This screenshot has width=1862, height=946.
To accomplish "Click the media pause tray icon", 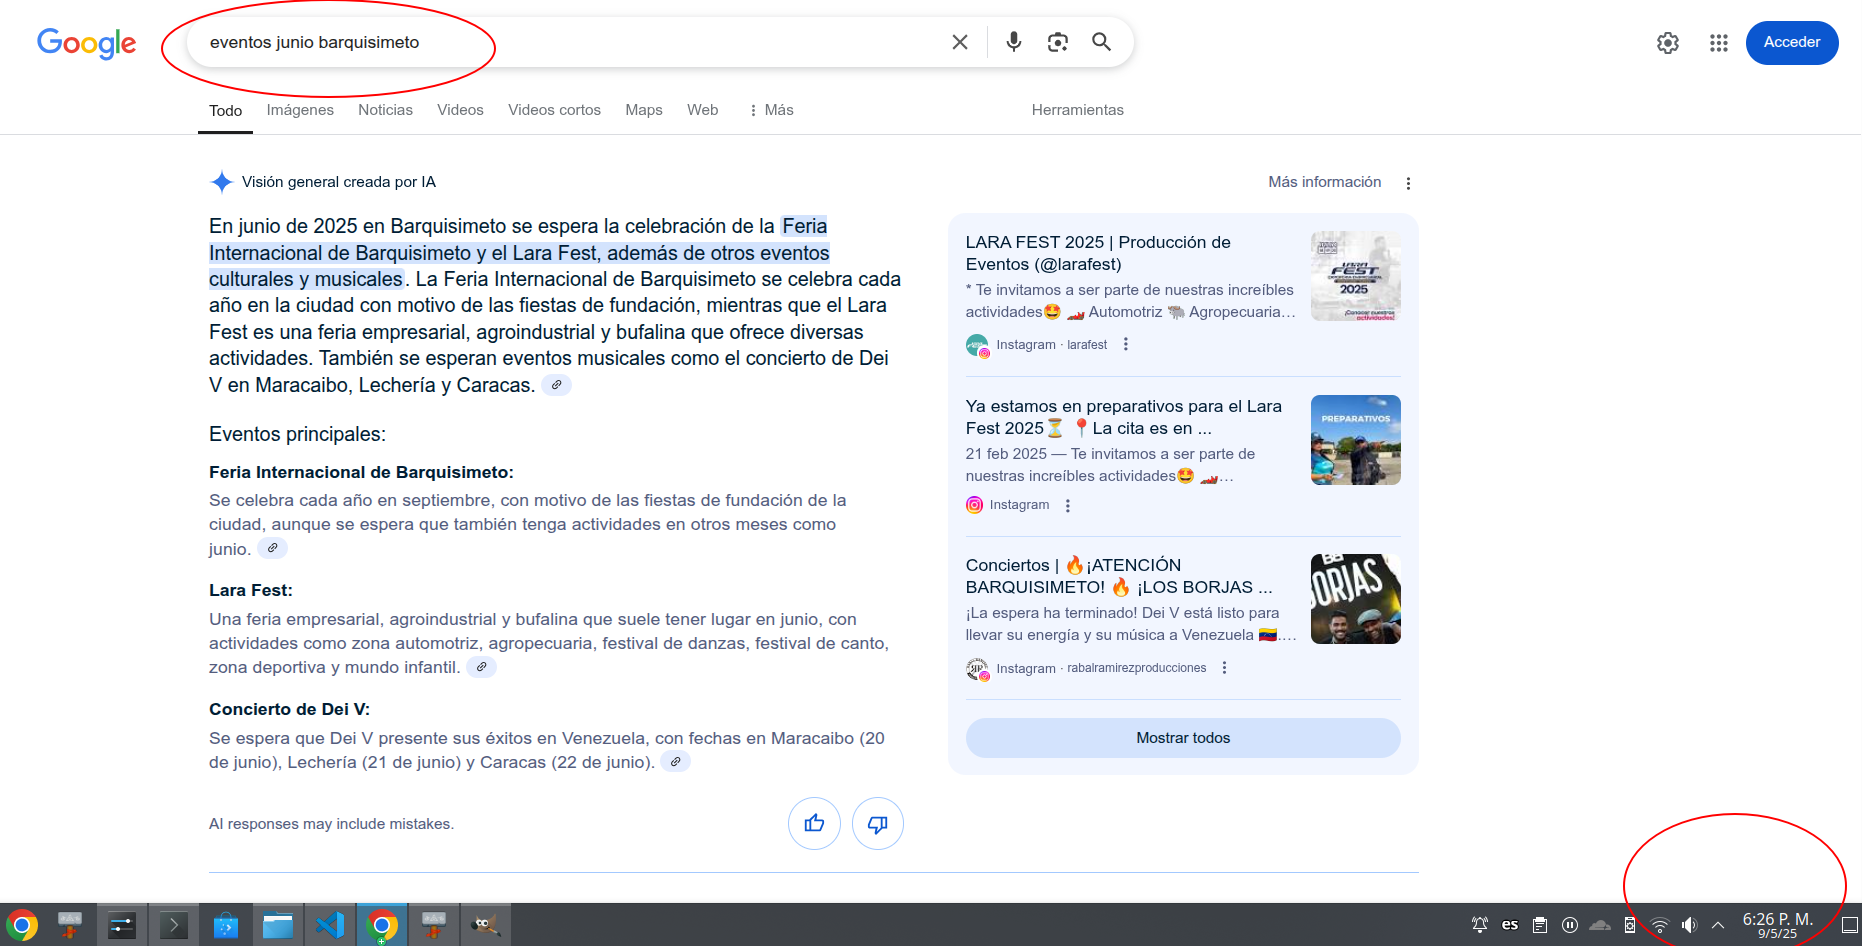I will pyautogui.click(x=1570, y=925).
